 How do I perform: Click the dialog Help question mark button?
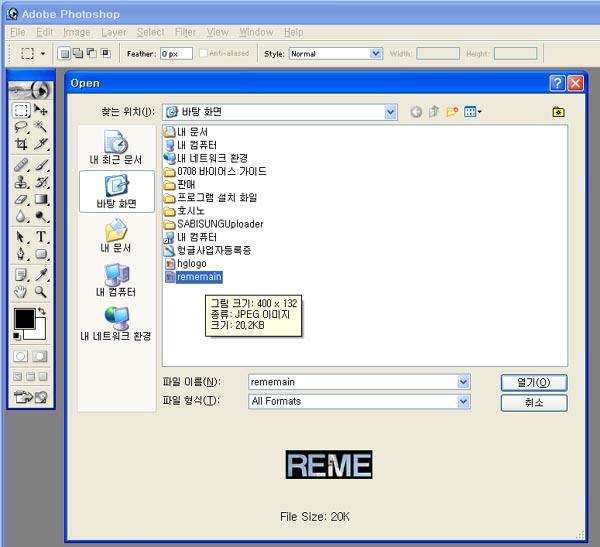tap(557, 83)
